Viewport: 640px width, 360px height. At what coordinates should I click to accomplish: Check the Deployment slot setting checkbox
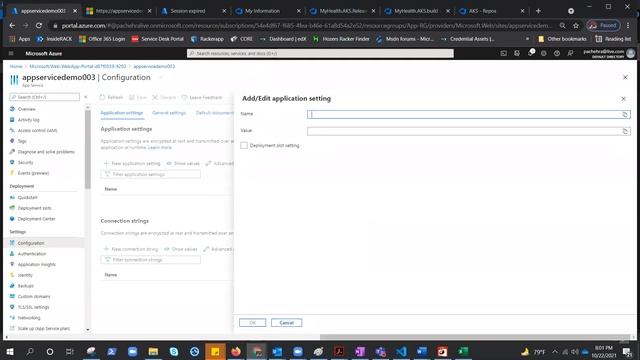pyautogui.click(x=244, y=145)
